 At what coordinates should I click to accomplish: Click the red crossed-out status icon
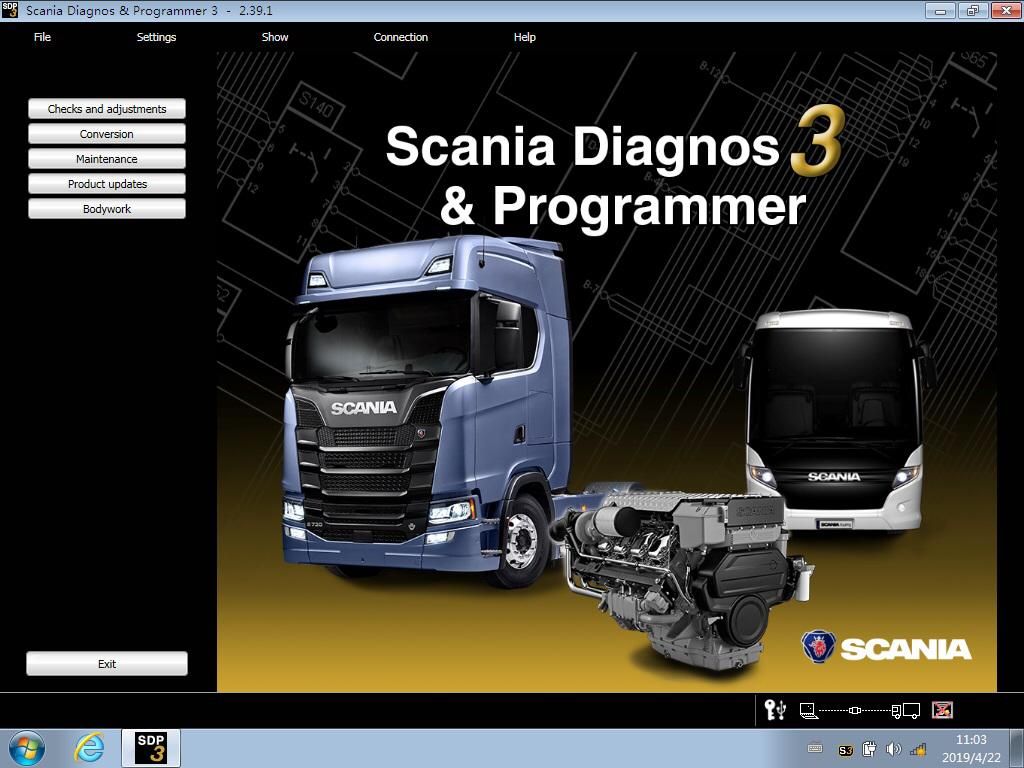(941, 710)
